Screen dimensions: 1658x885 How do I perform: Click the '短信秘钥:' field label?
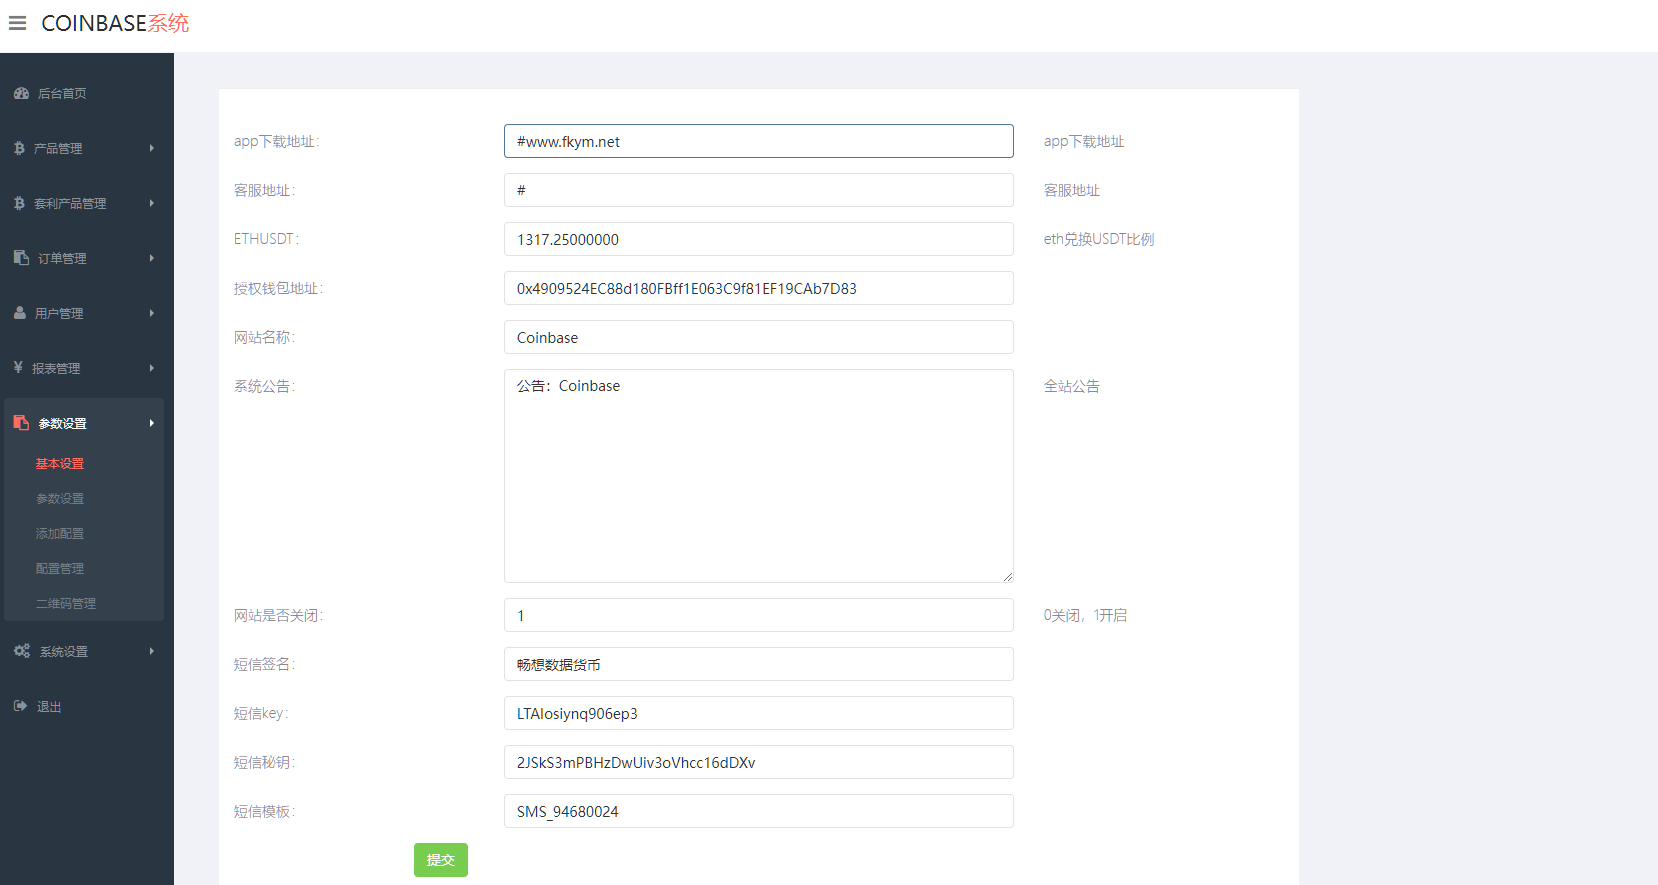click(265, 762)
